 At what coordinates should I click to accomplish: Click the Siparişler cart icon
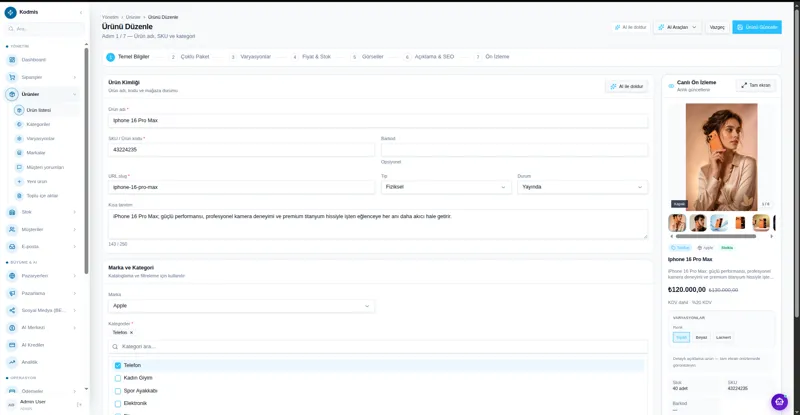pos(12,77)
